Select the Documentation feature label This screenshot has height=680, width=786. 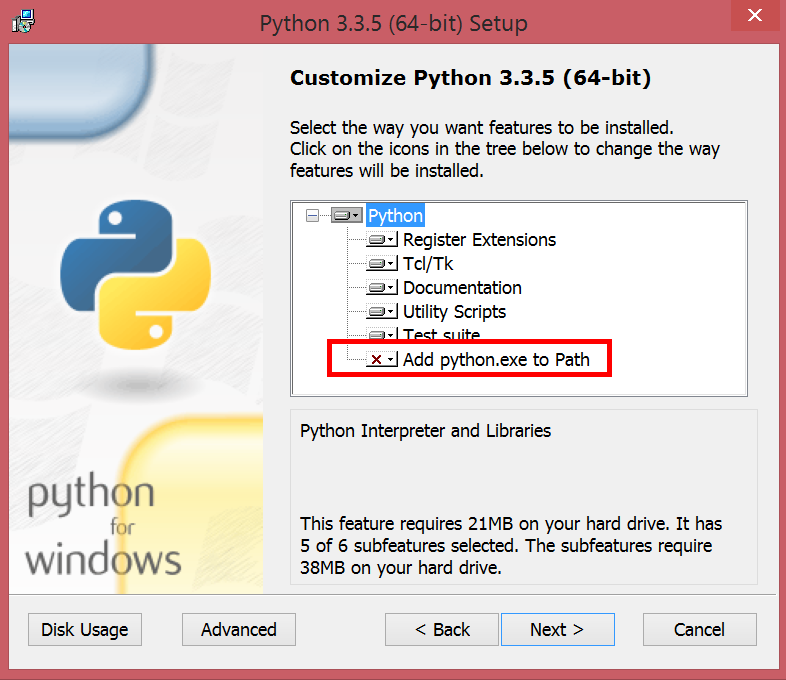tap(462, 288)
